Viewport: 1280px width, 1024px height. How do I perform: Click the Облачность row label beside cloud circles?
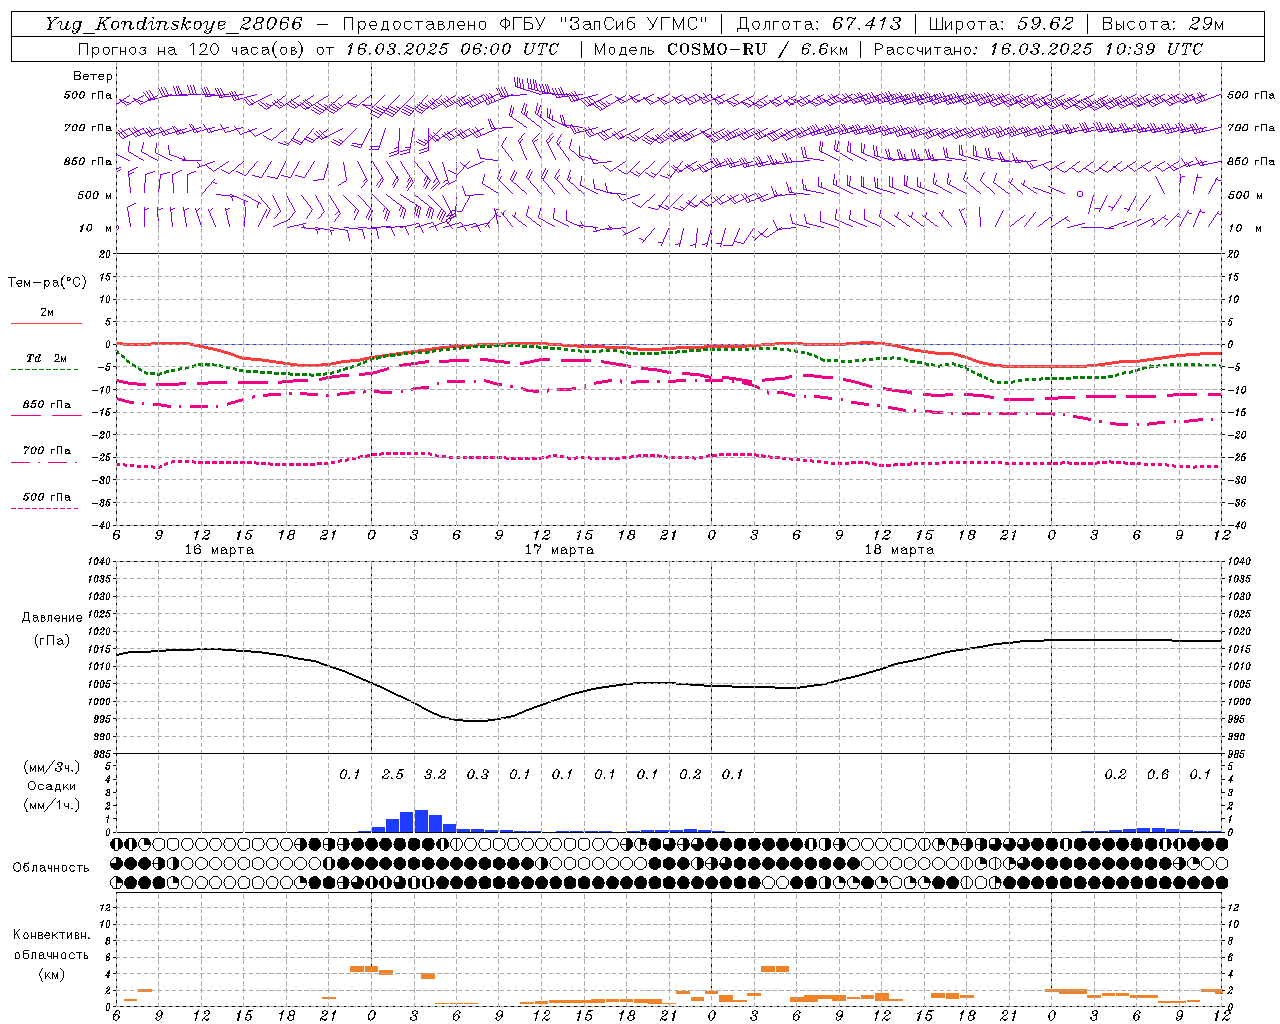[x=51, y=867]
